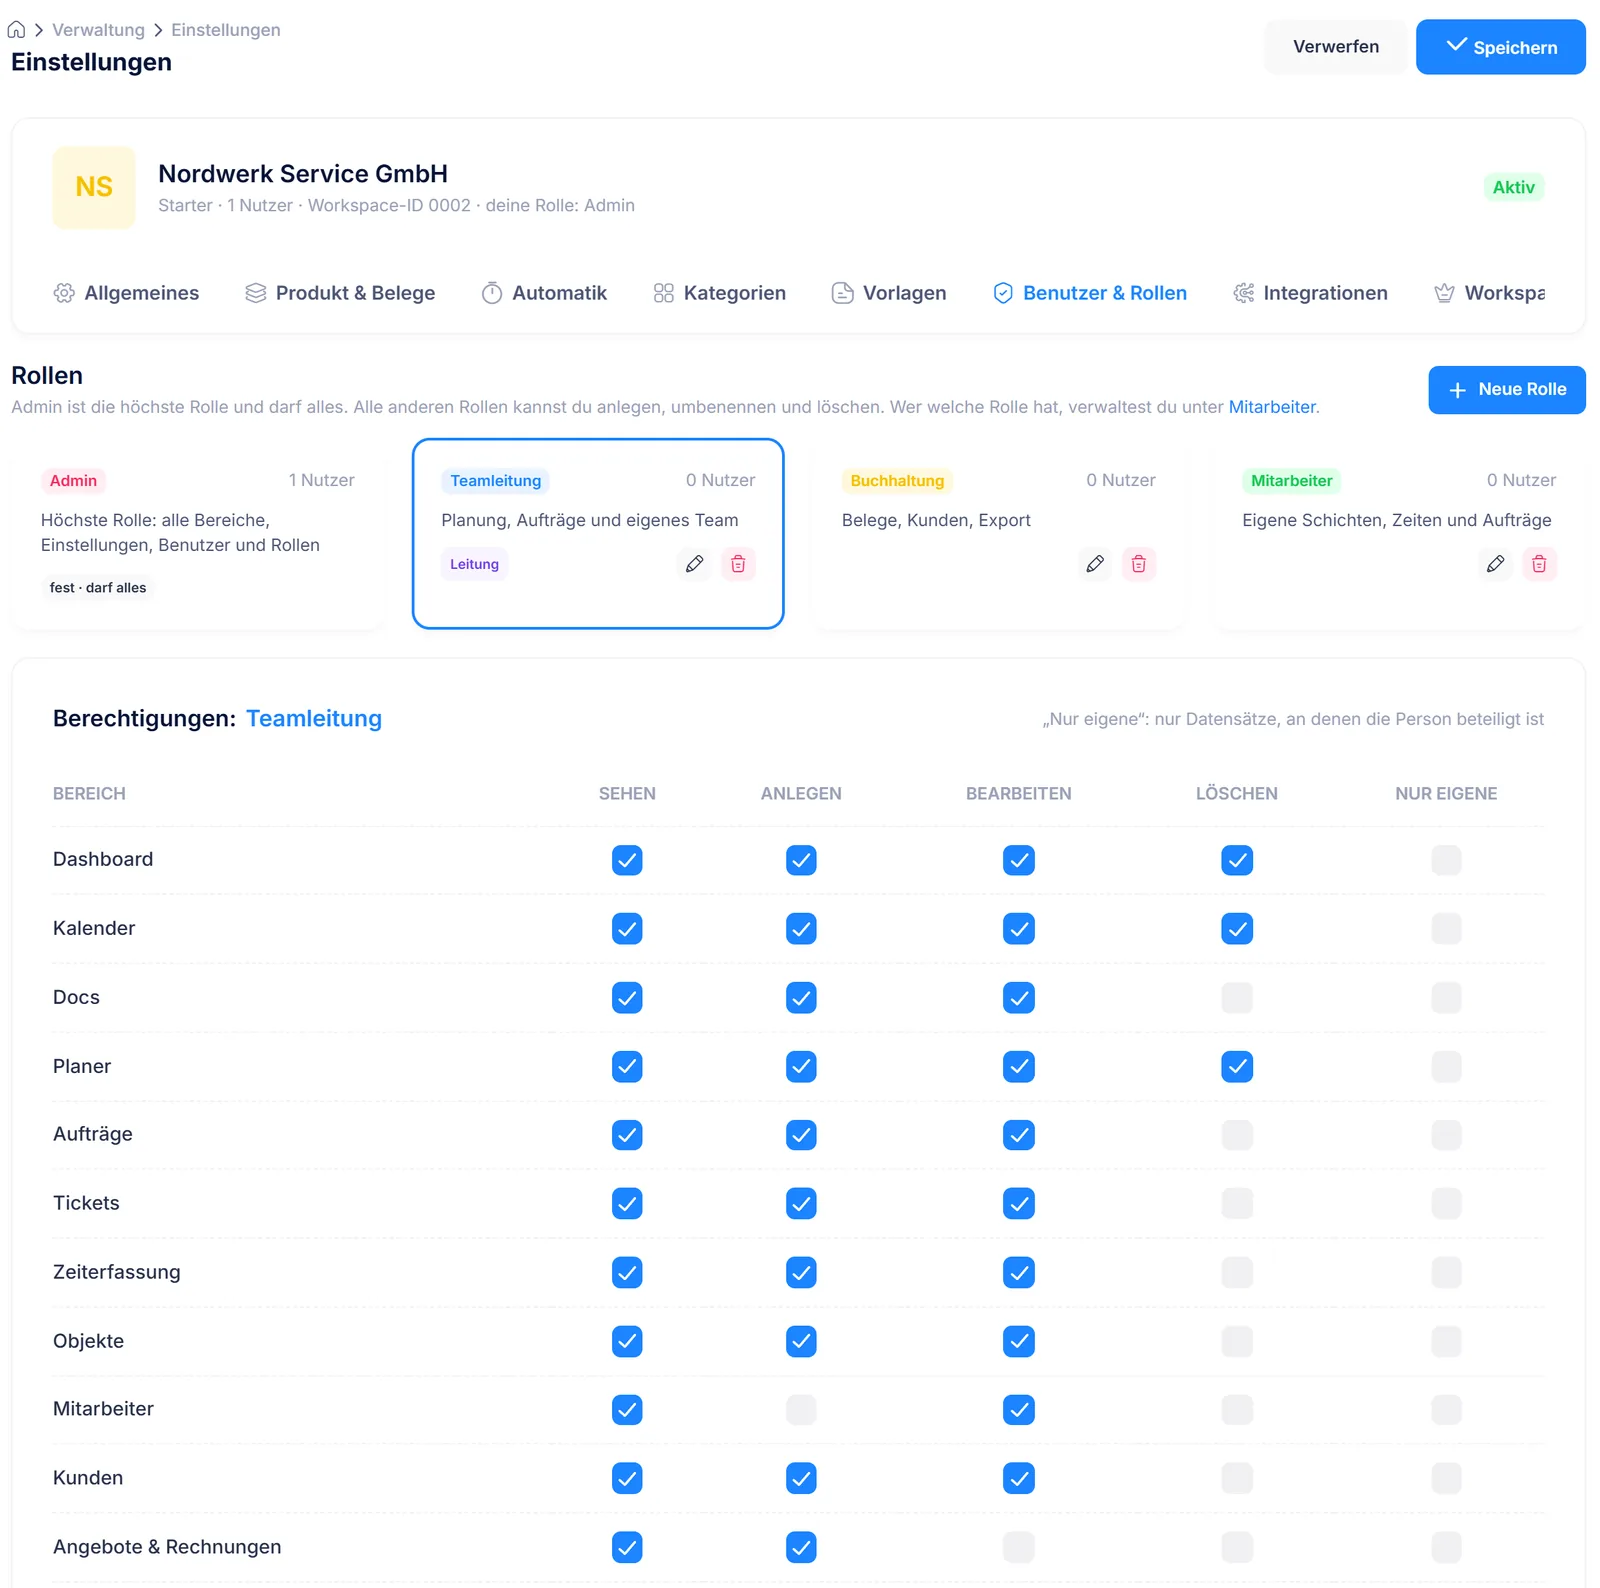Open the Allgemeines tab
Viewport: 1600px width, 1588px height.
coord(126,293)
